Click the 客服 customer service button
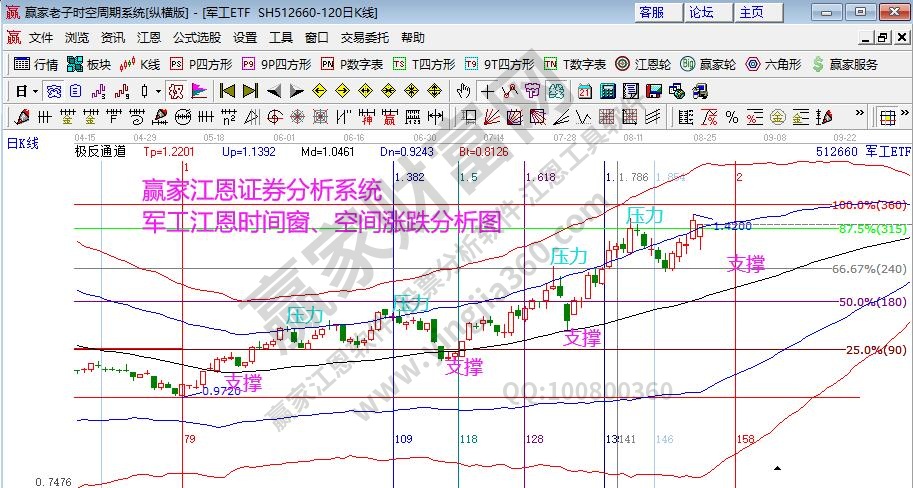913x488 pixels. (658, 12)
